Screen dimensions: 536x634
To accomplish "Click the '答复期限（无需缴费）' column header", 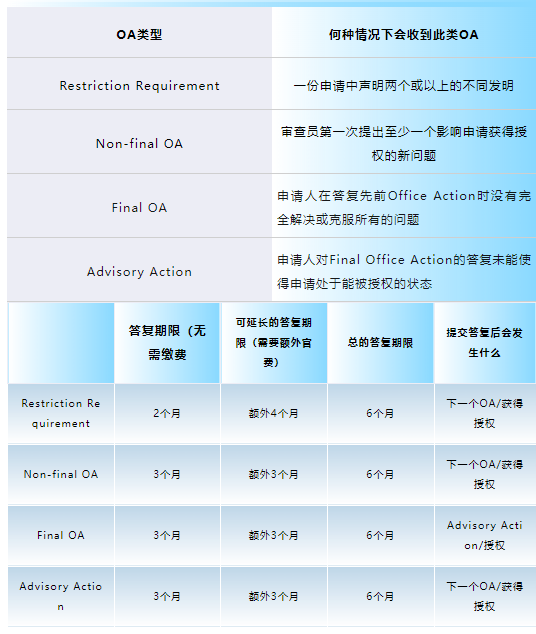I will (x=167, y=342).
